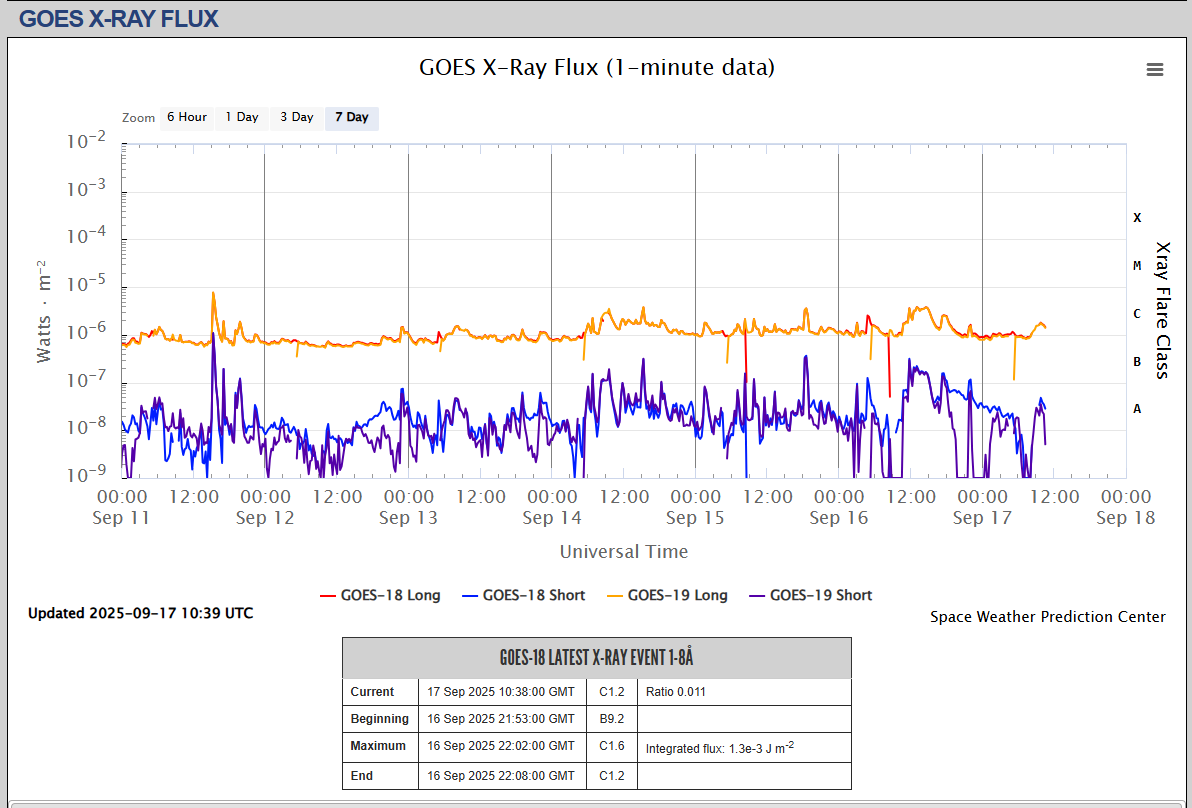The image size is (1192, 808).
Task: Toggle the GOES-18 Long legend series
Action: [x=379, y=595]
